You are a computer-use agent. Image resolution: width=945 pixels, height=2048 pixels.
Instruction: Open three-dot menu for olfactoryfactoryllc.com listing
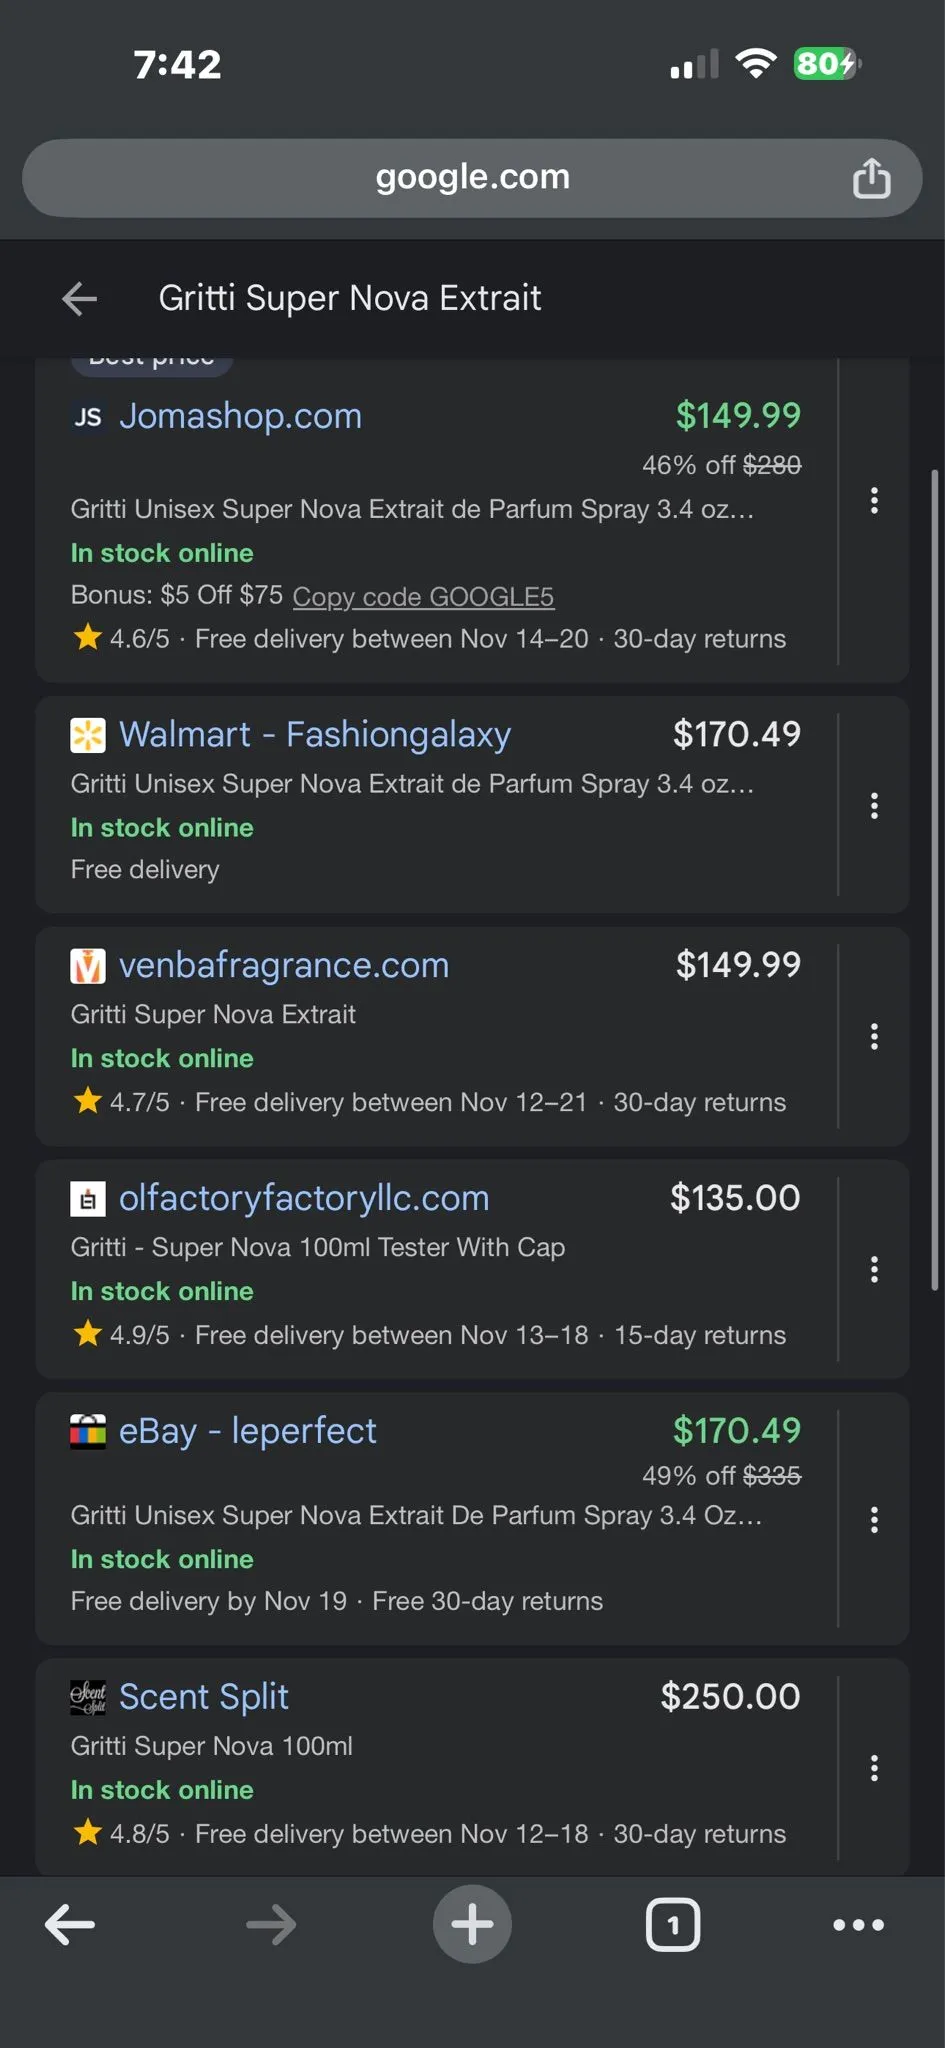click(874, 1269)
